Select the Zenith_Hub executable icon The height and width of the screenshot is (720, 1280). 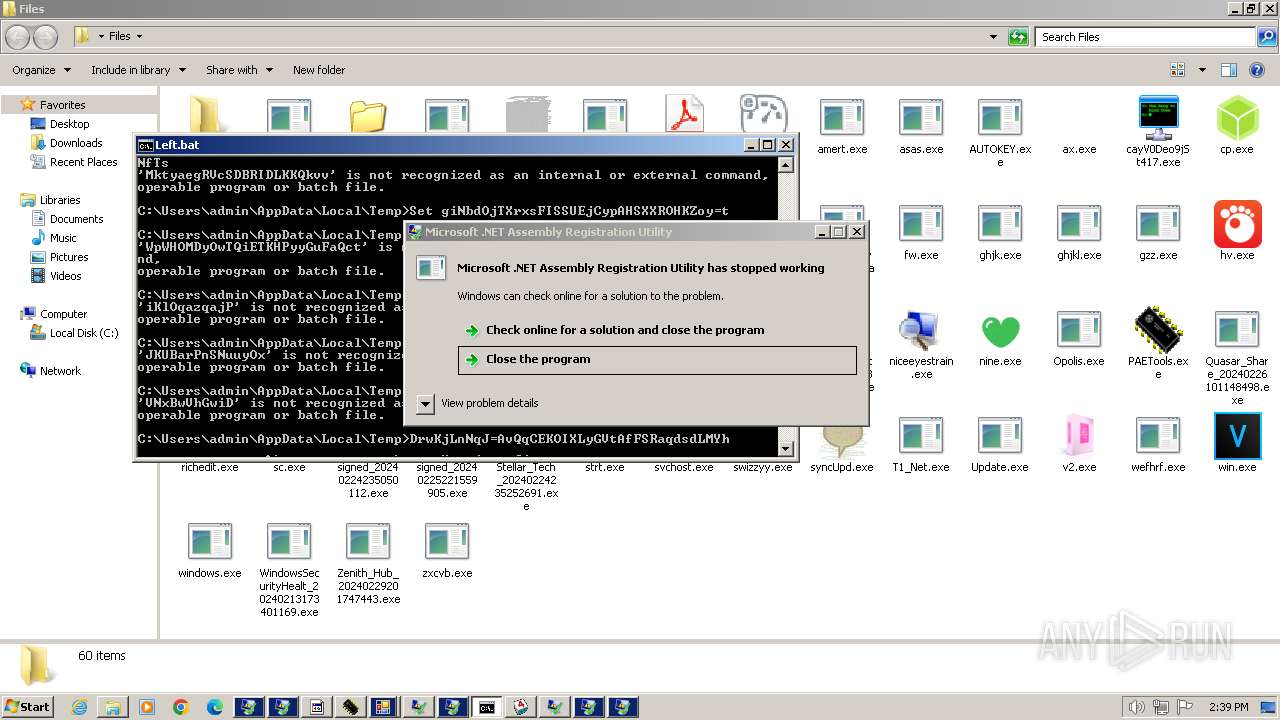(x=368, y=542)
